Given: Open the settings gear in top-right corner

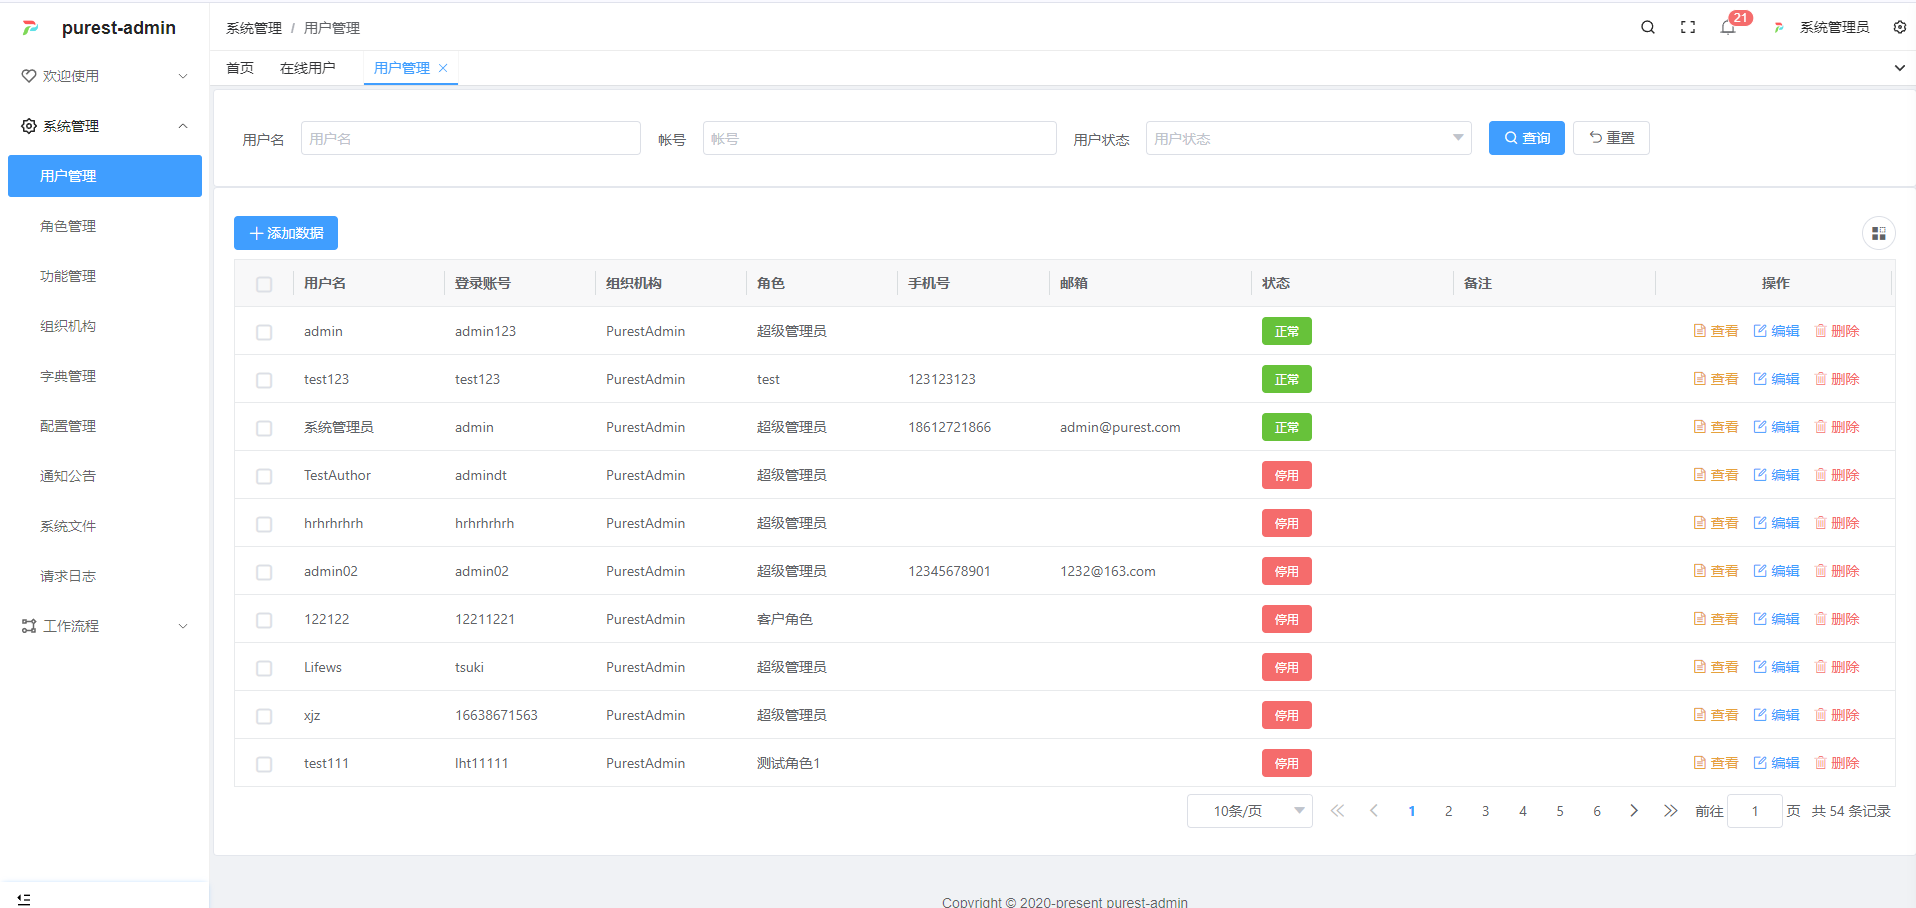Looking at the screenshot, I should pos(1899,27).
